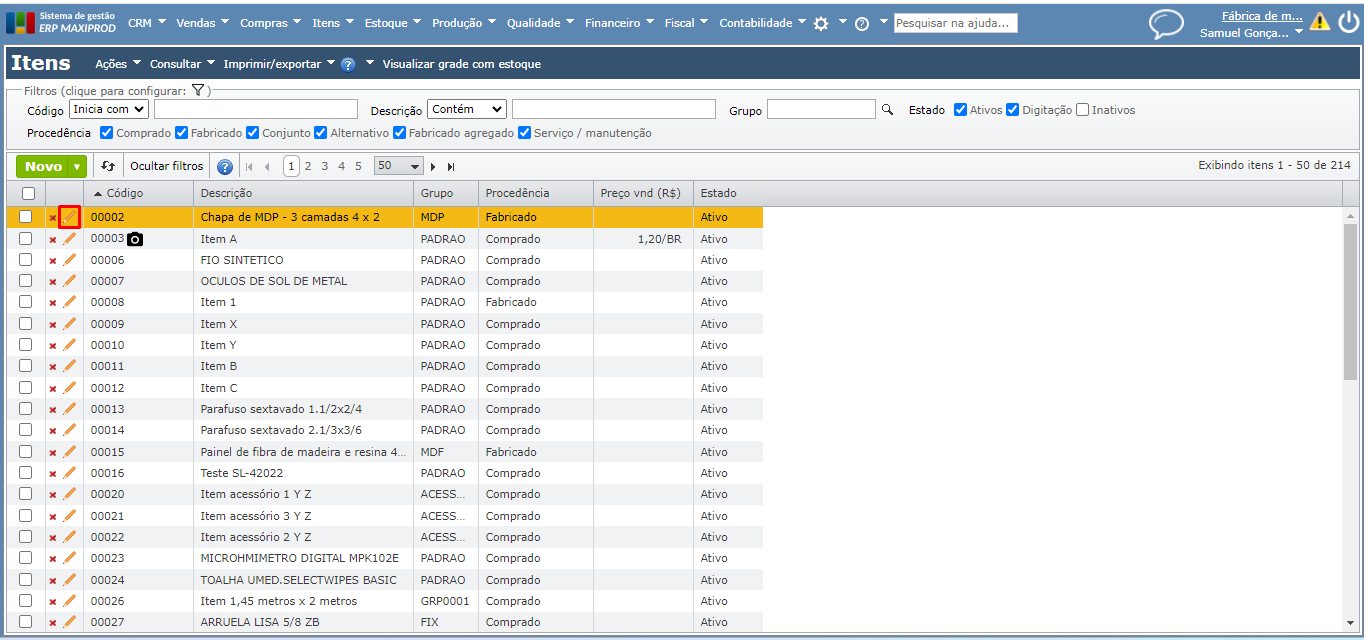Click 'Visualizar grade com estoque' link
This screenshot has height=640, width=1364.
tap(461, 64)
